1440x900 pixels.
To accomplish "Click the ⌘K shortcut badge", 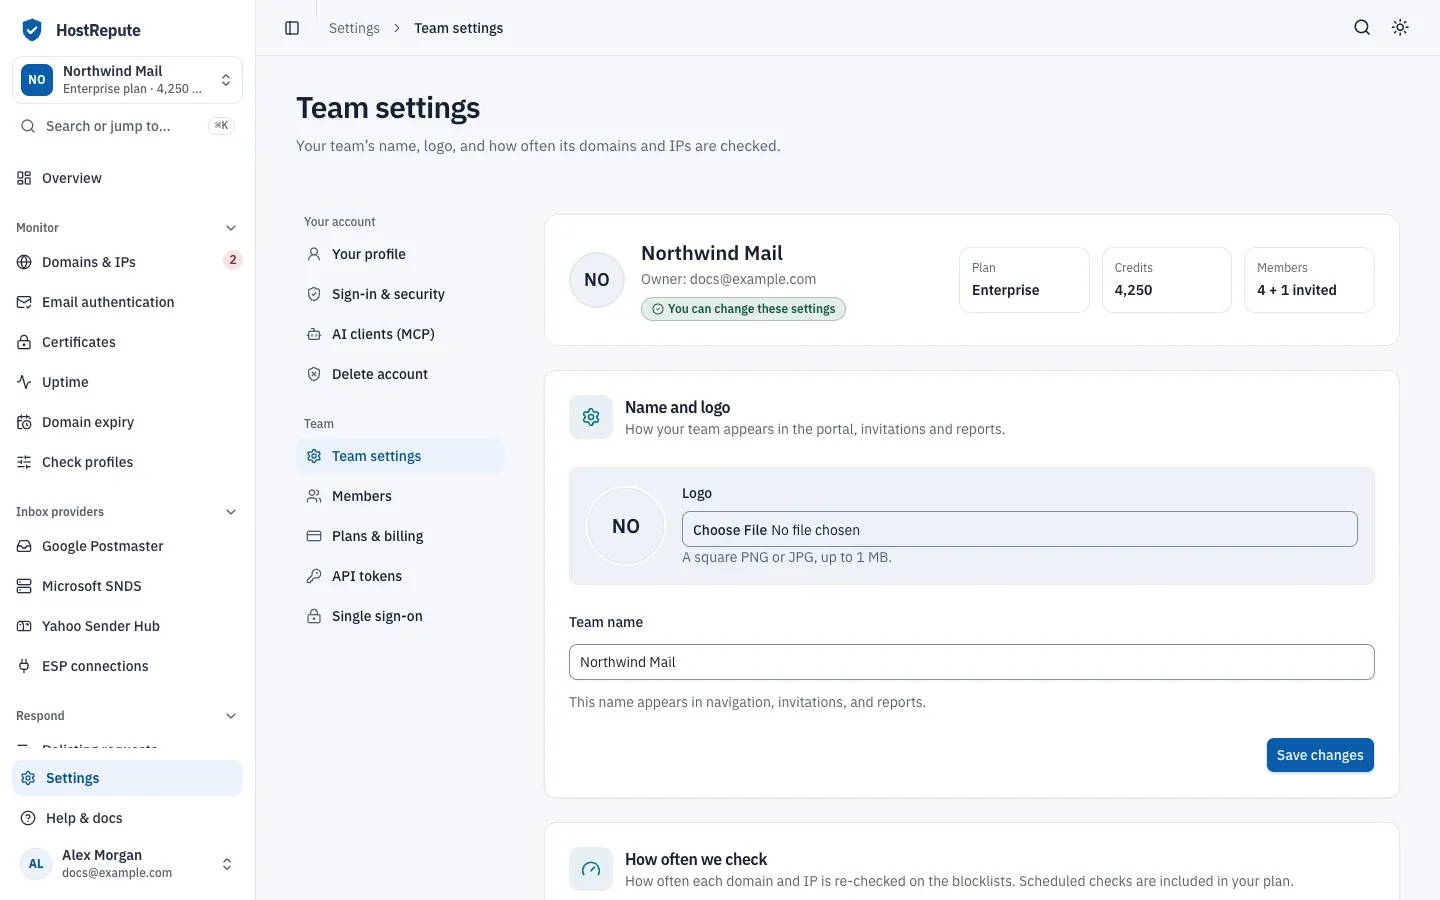I will tap(221, 126).
